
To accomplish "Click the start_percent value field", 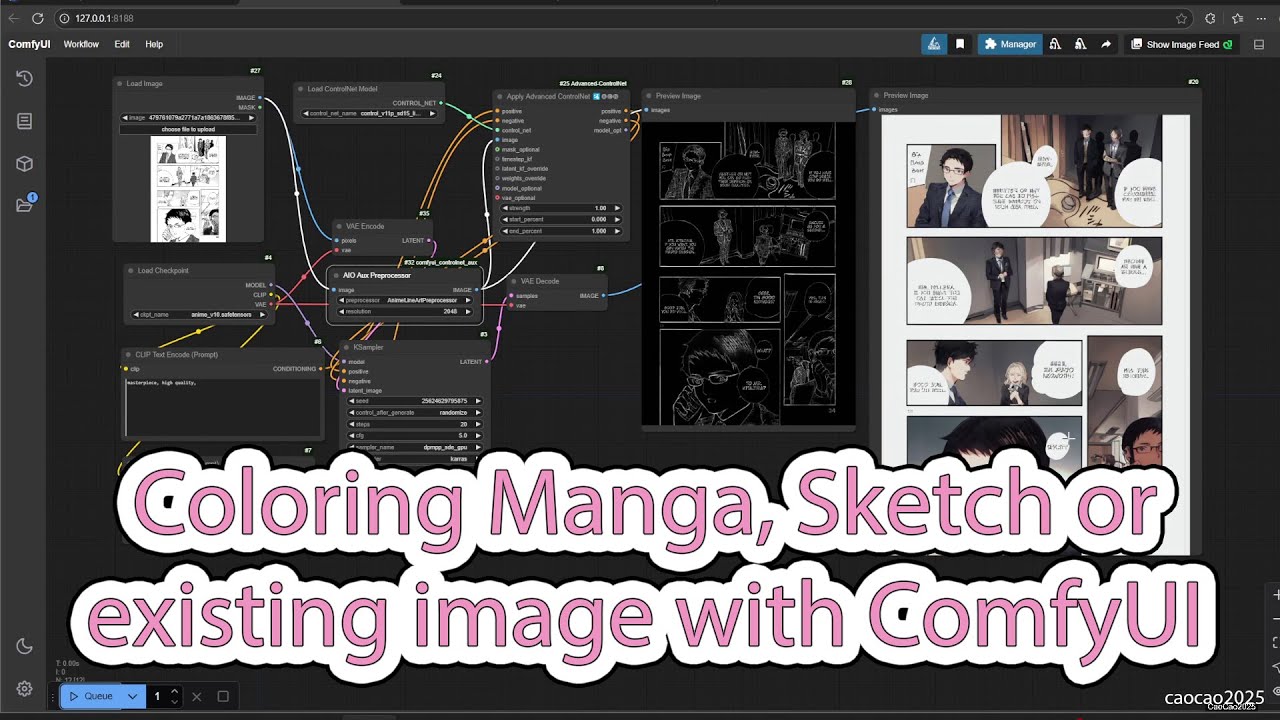I will (560, 219).
